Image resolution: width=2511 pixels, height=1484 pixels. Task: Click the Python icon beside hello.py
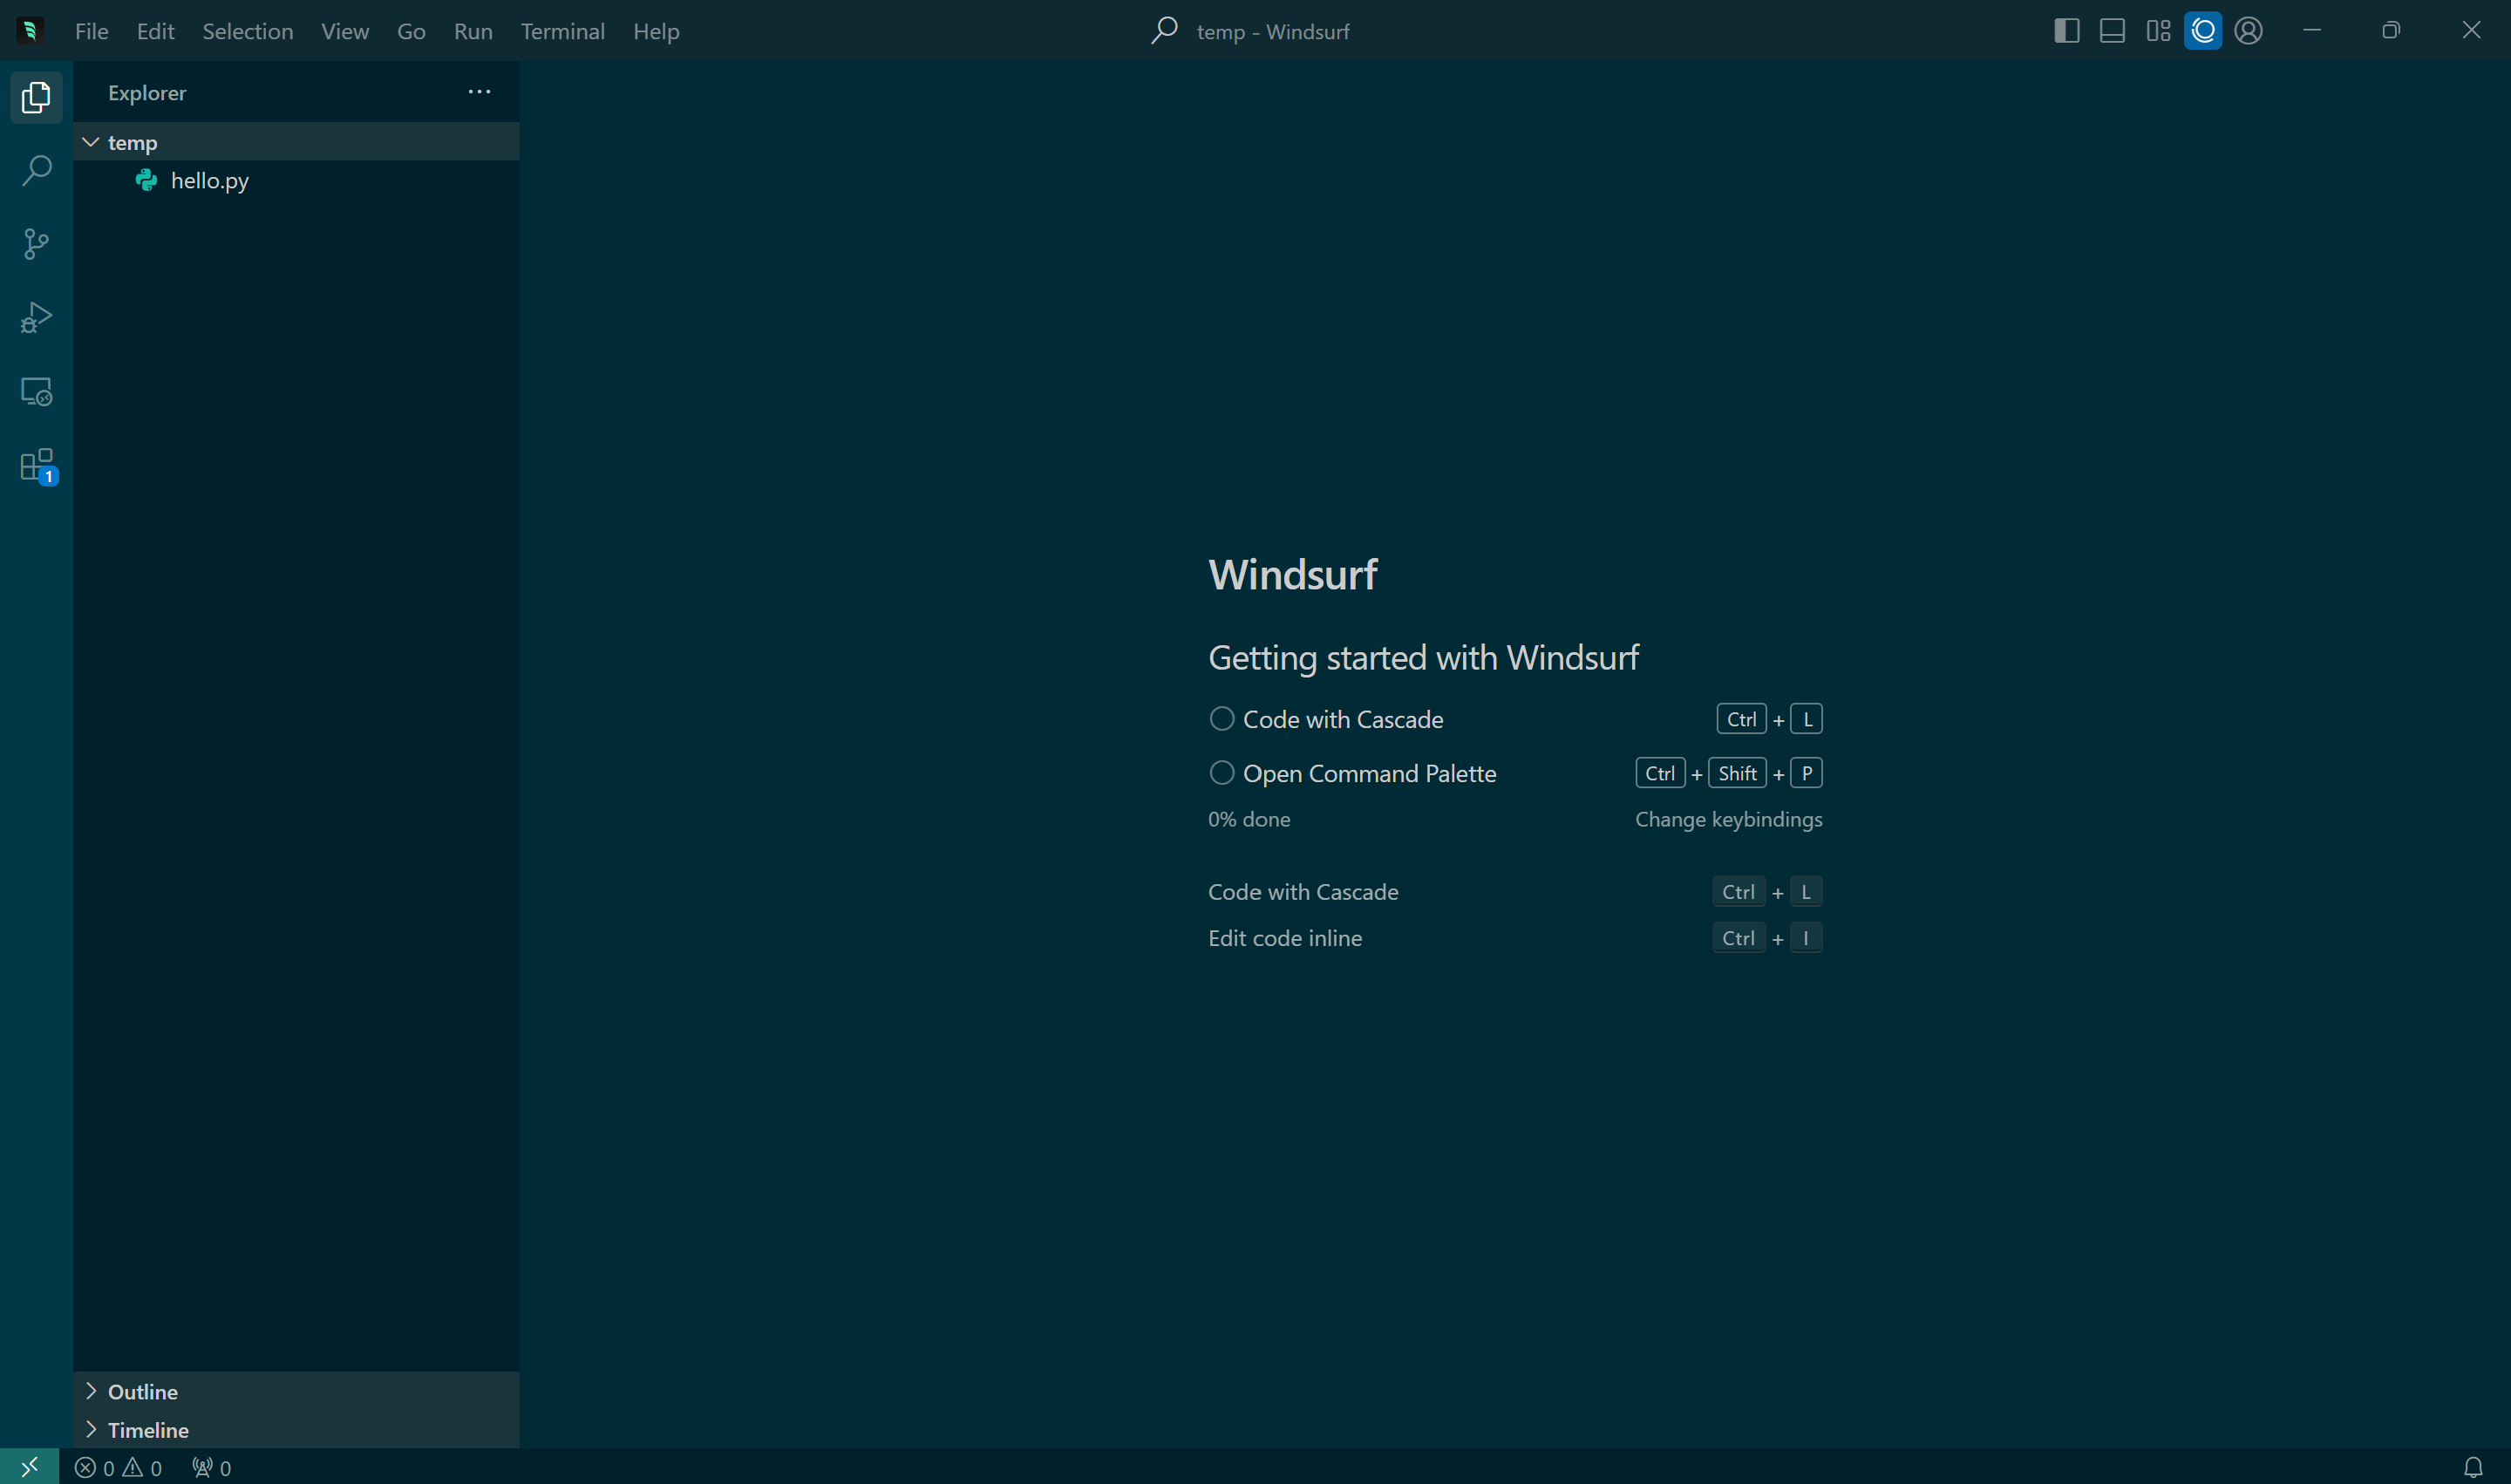tap(147, 180)
